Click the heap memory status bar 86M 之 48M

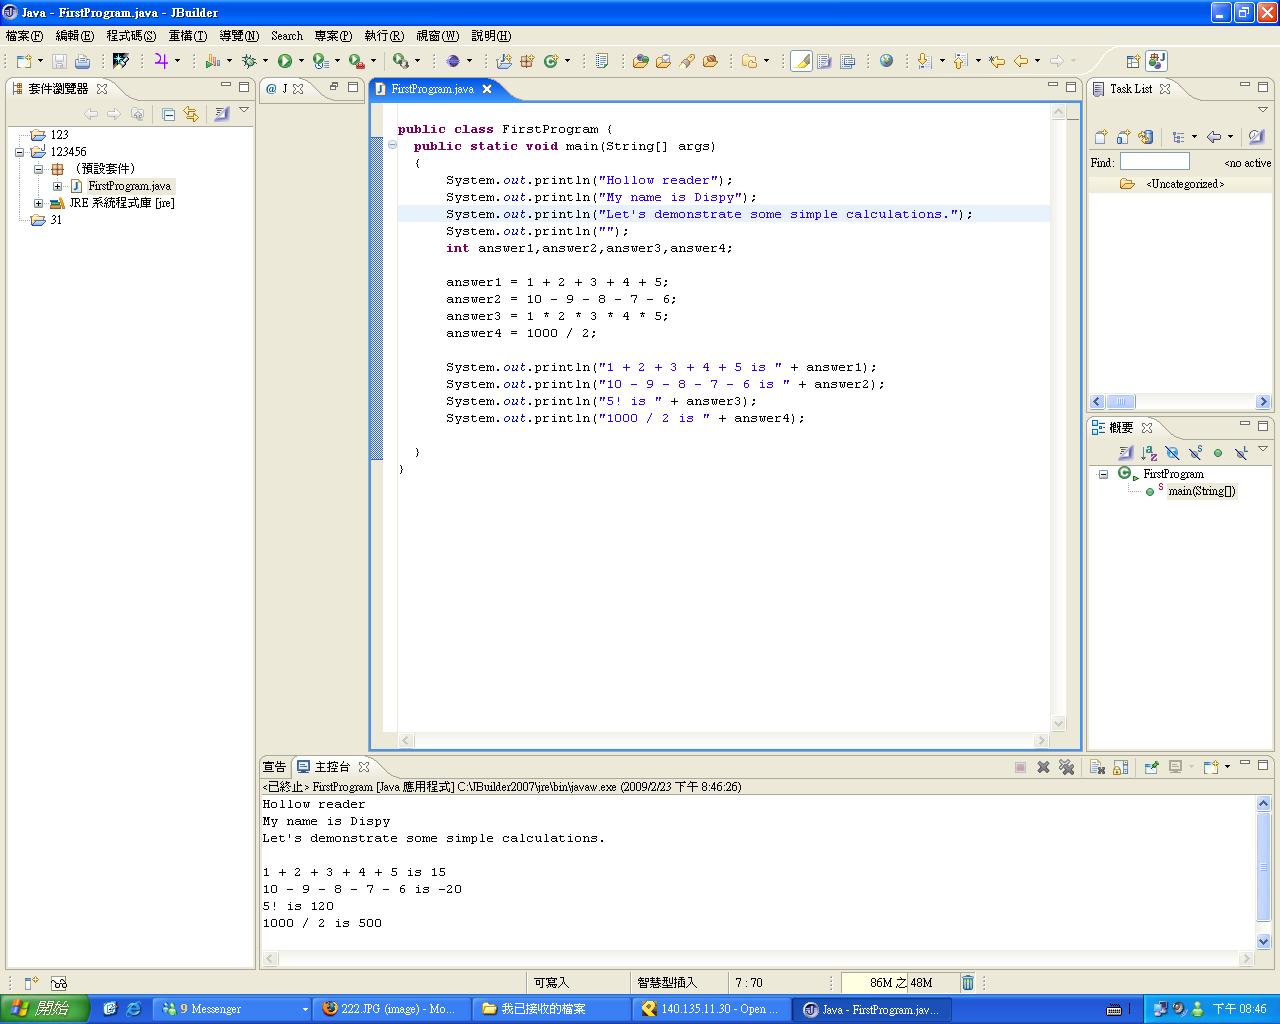pos(899,983)
